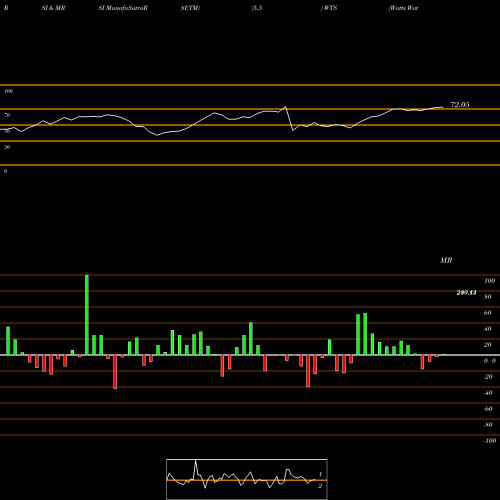Image resolution: width=500 pixels, height=500 pixels.
Task: Click the MR axis label -100
Action: pos(490,441)
